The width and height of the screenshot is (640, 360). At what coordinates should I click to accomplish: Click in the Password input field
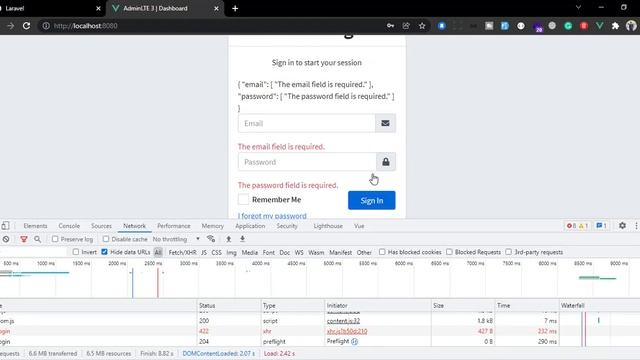pyautogui.click(x=307, y=162)
